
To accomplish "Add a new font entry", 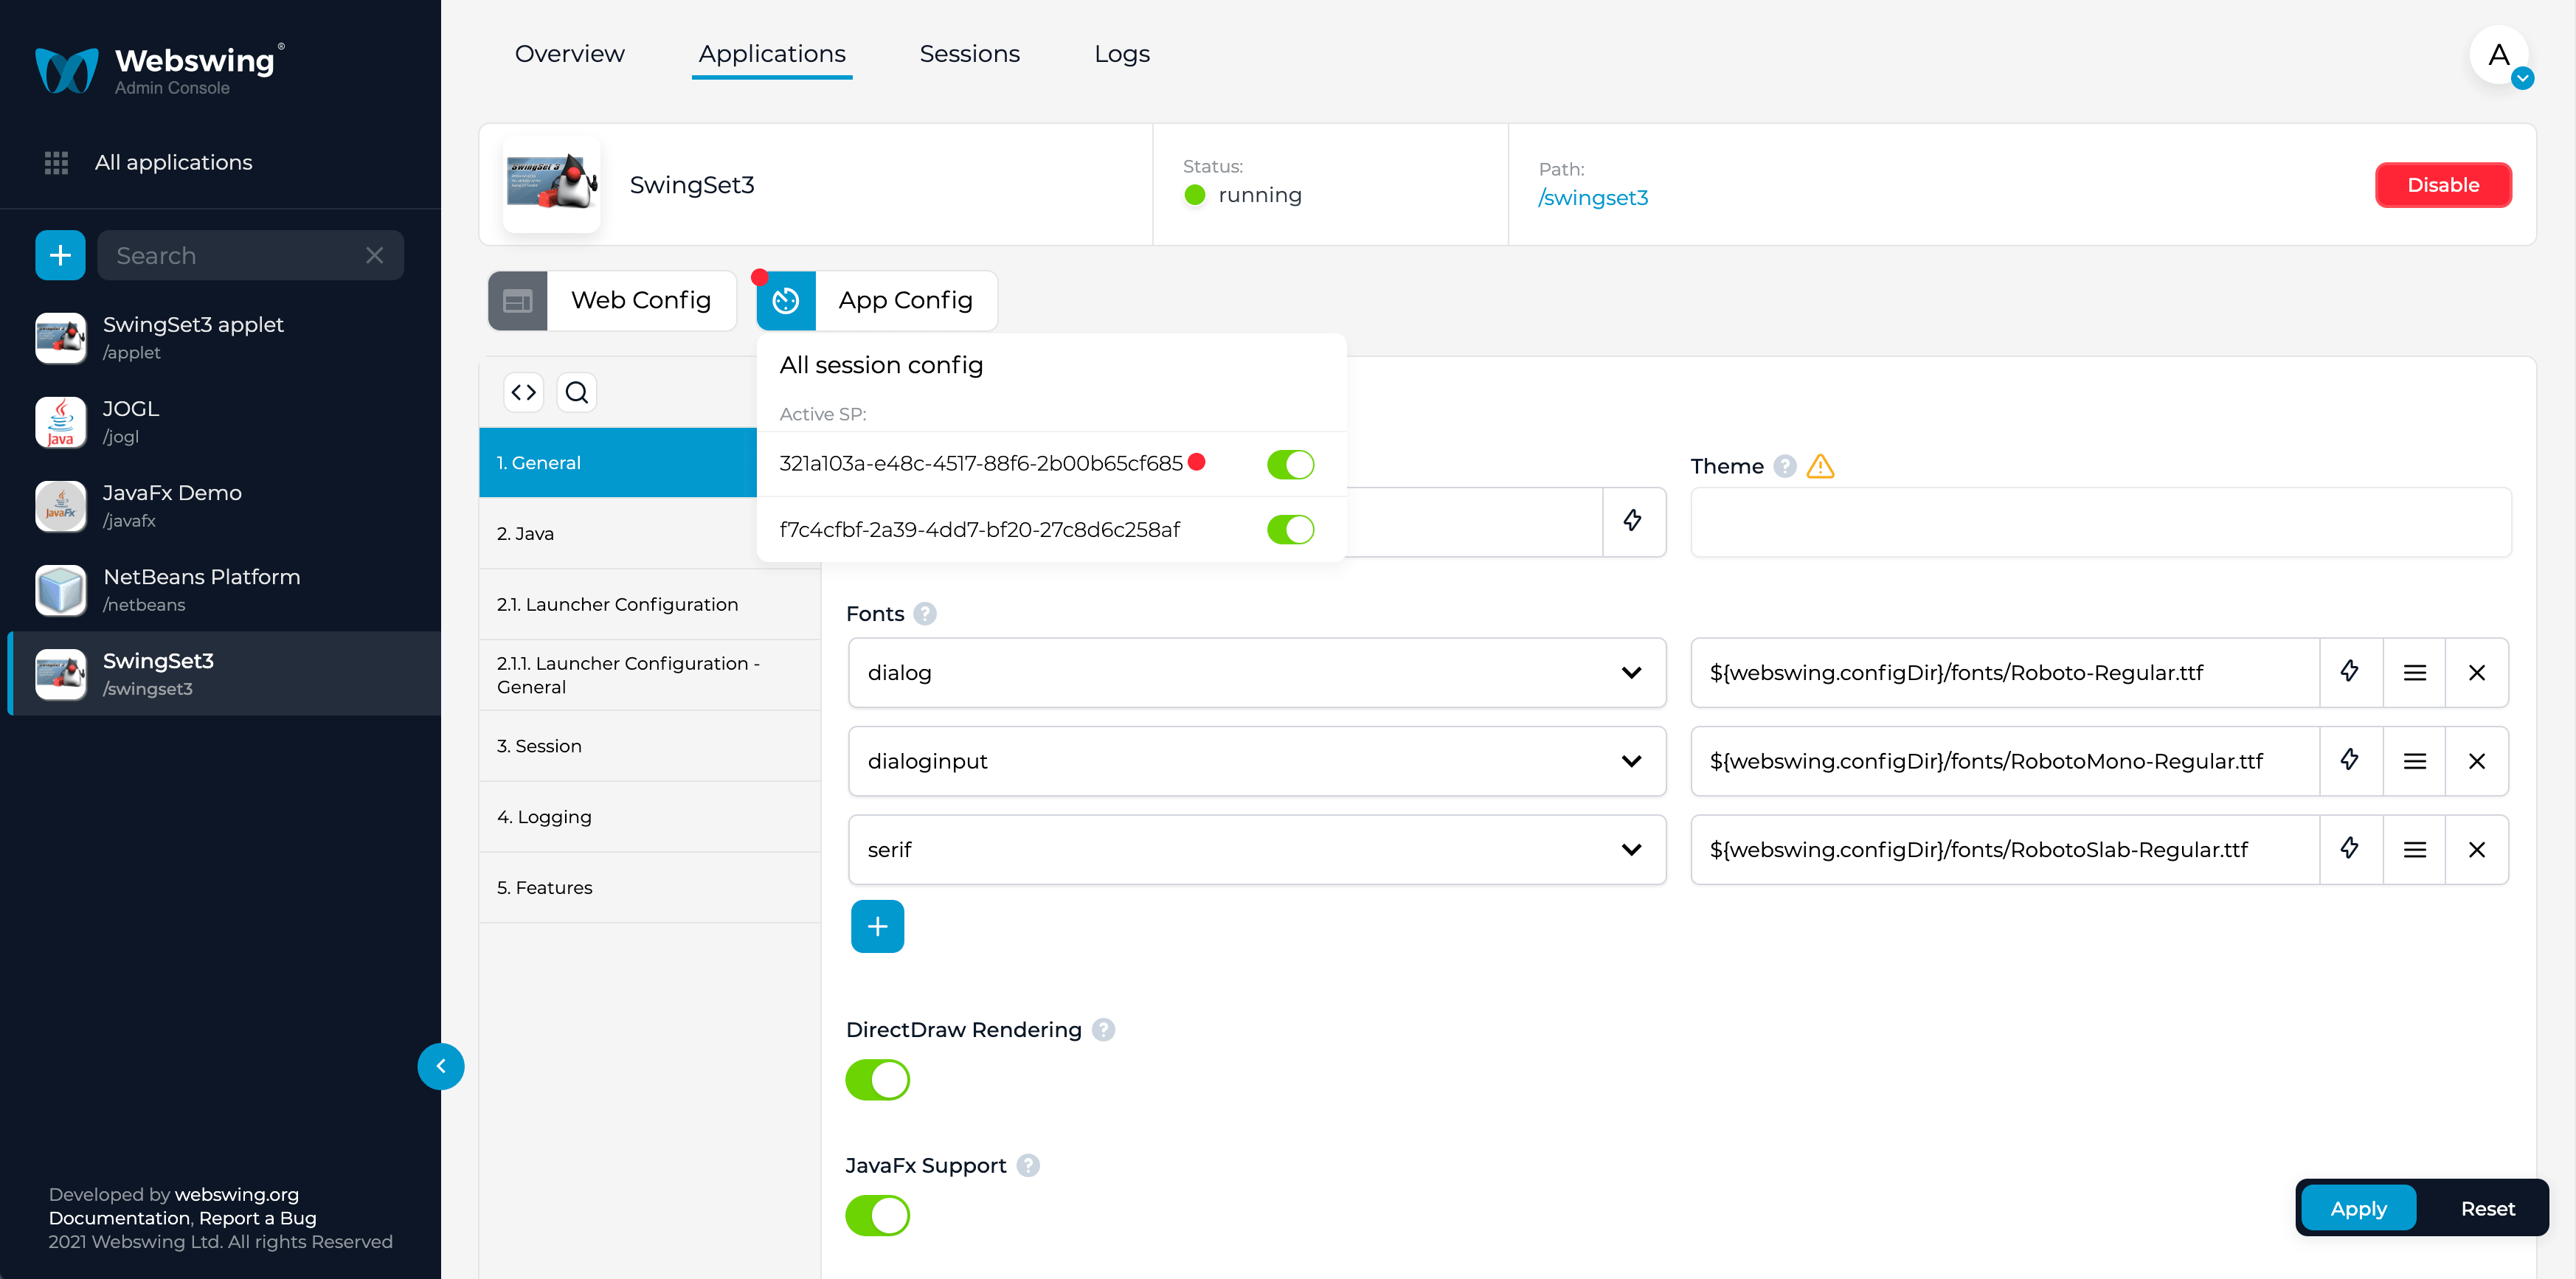I will click(878, 926).
